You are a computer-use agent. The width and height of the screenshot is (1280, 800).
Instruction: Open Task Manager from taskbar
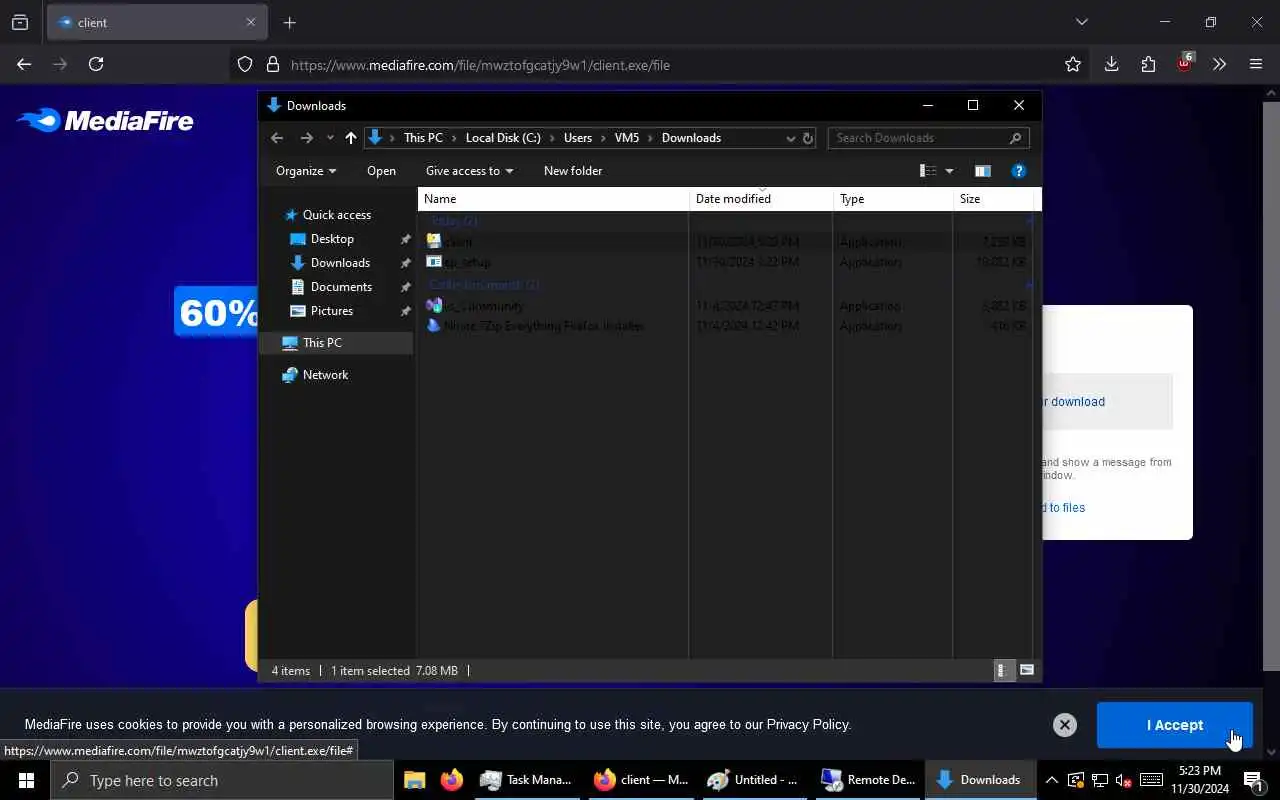click(526, 780)
